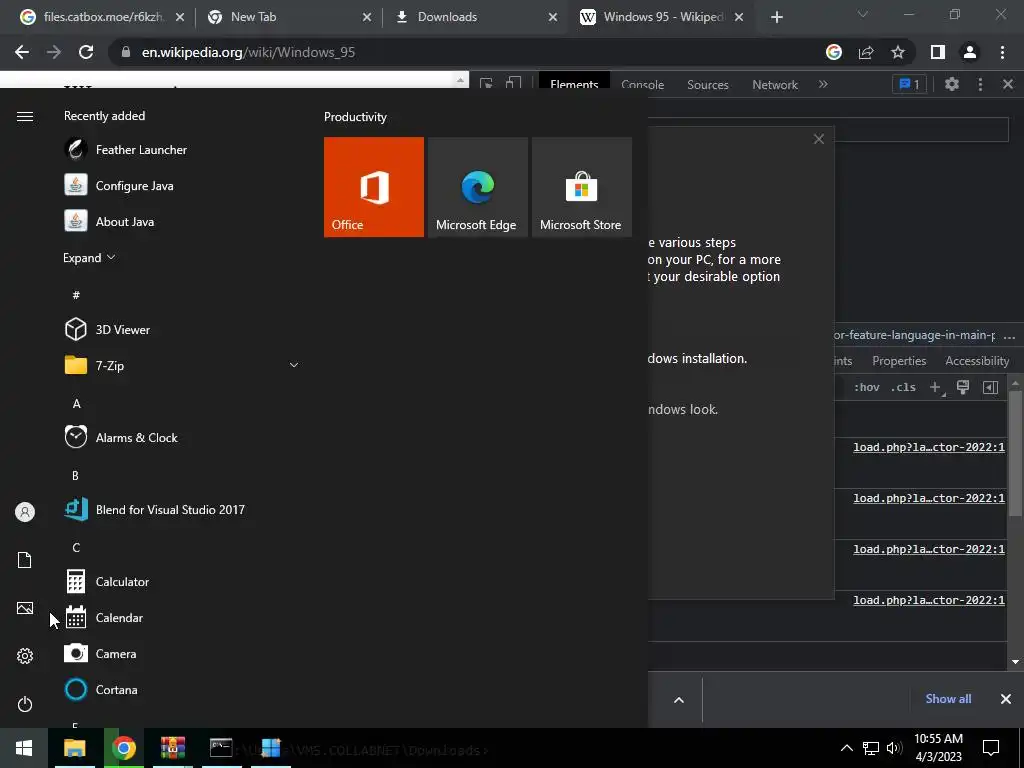
Task: Open a new browser tab
Action: [x=776, y=17]
